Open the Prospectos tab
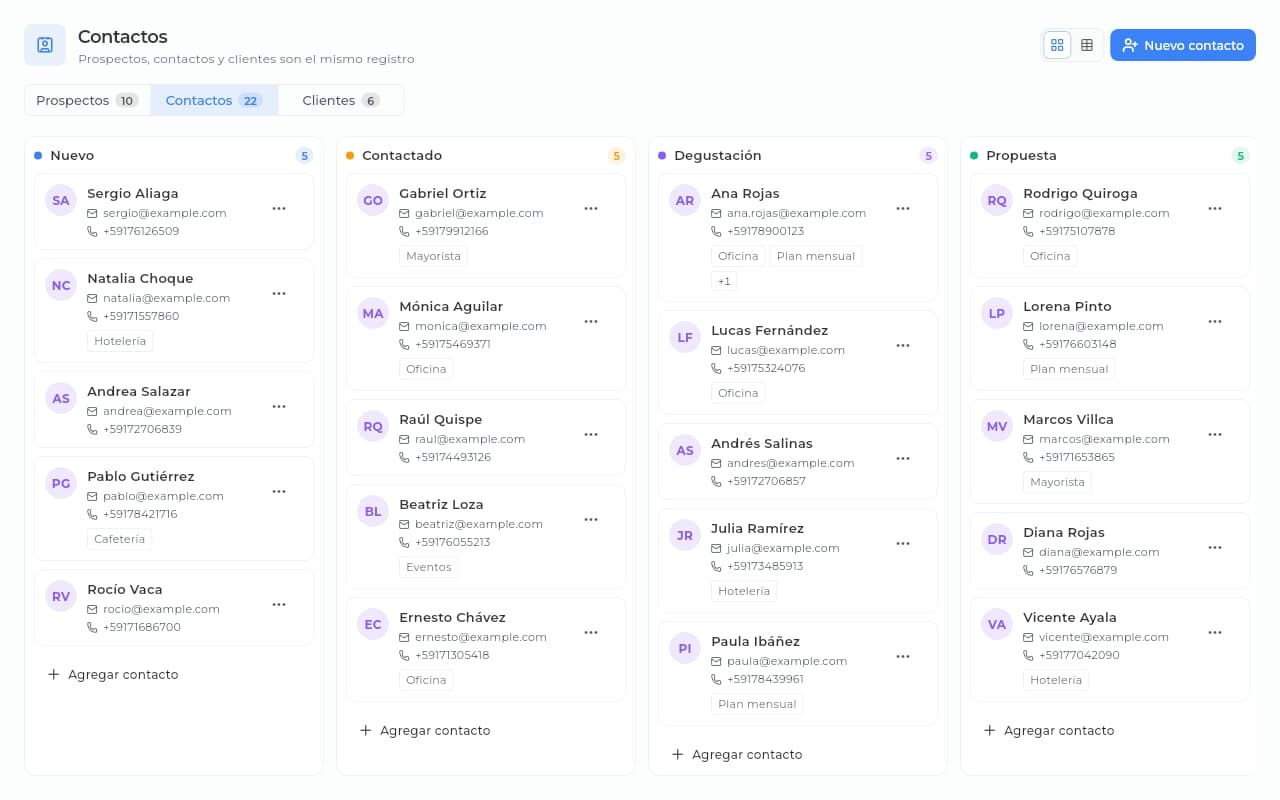 point(87,100)
